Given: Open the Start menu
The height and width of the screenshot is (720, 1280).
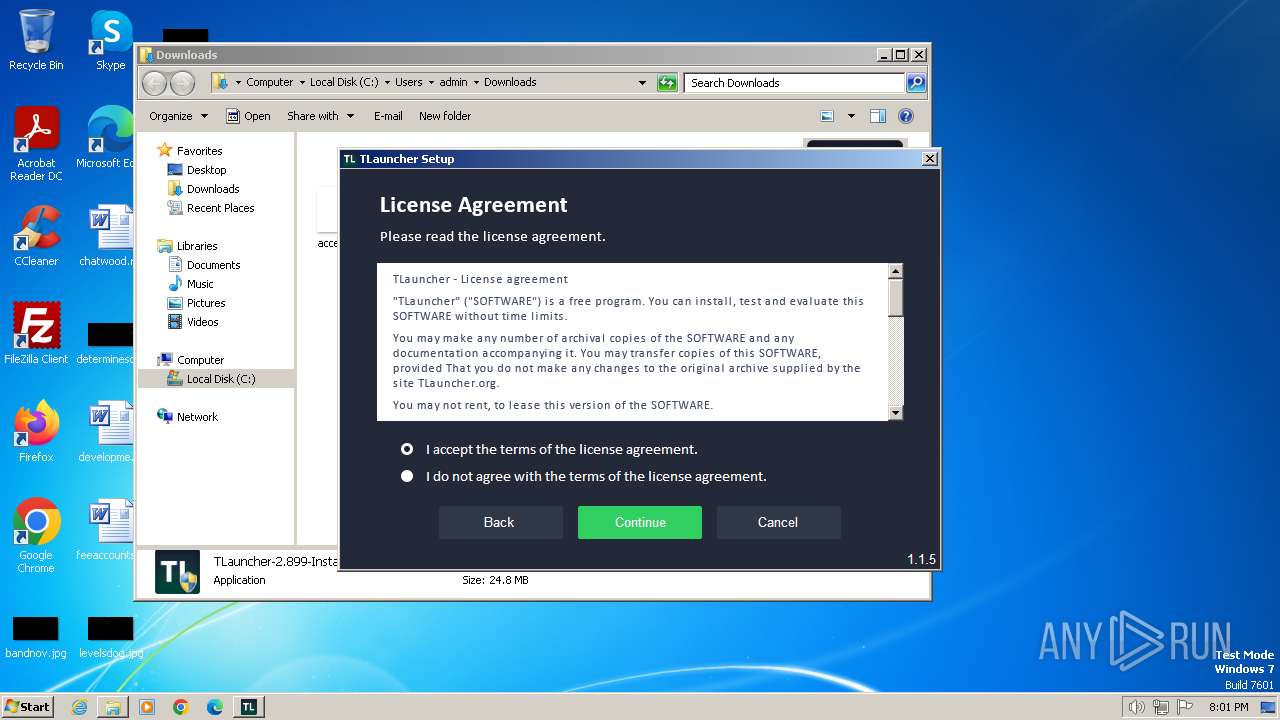Looking at the screenshot, I should (28, 707).
